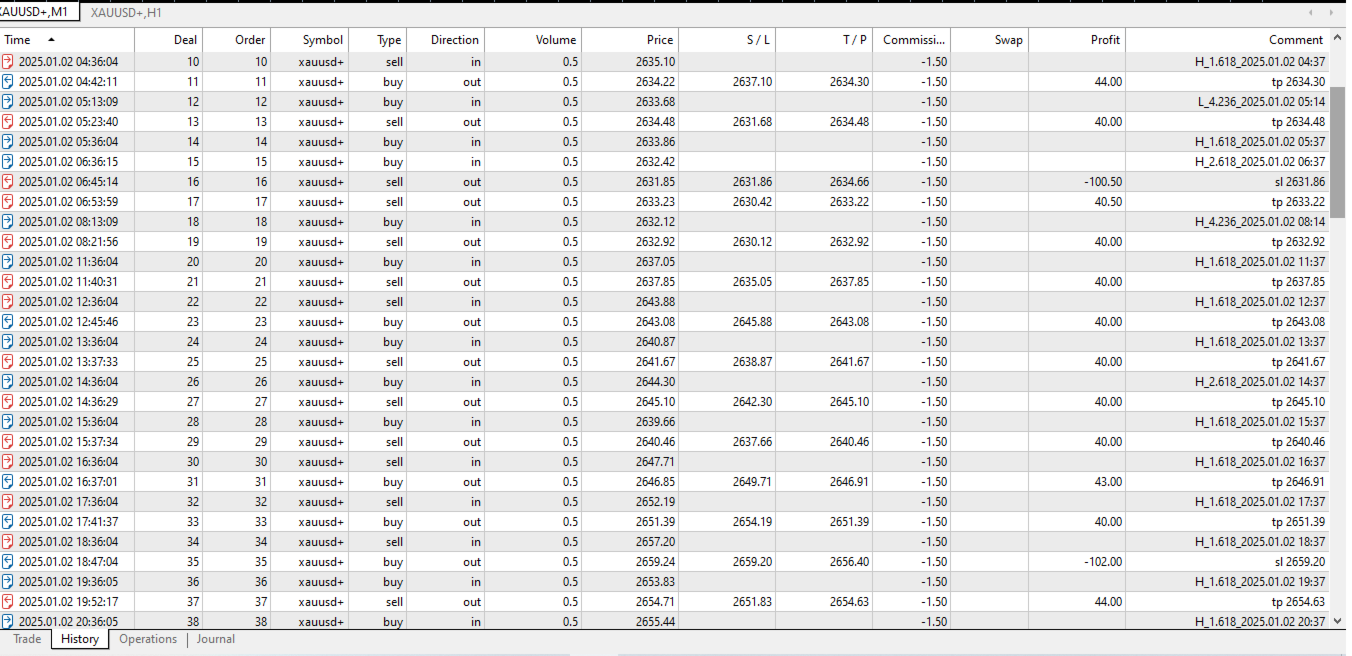Switch to the XAUUSD+,H1 chart tab
The height and width of the screenshot is (656, 1352).
click(x=126, y=13)
